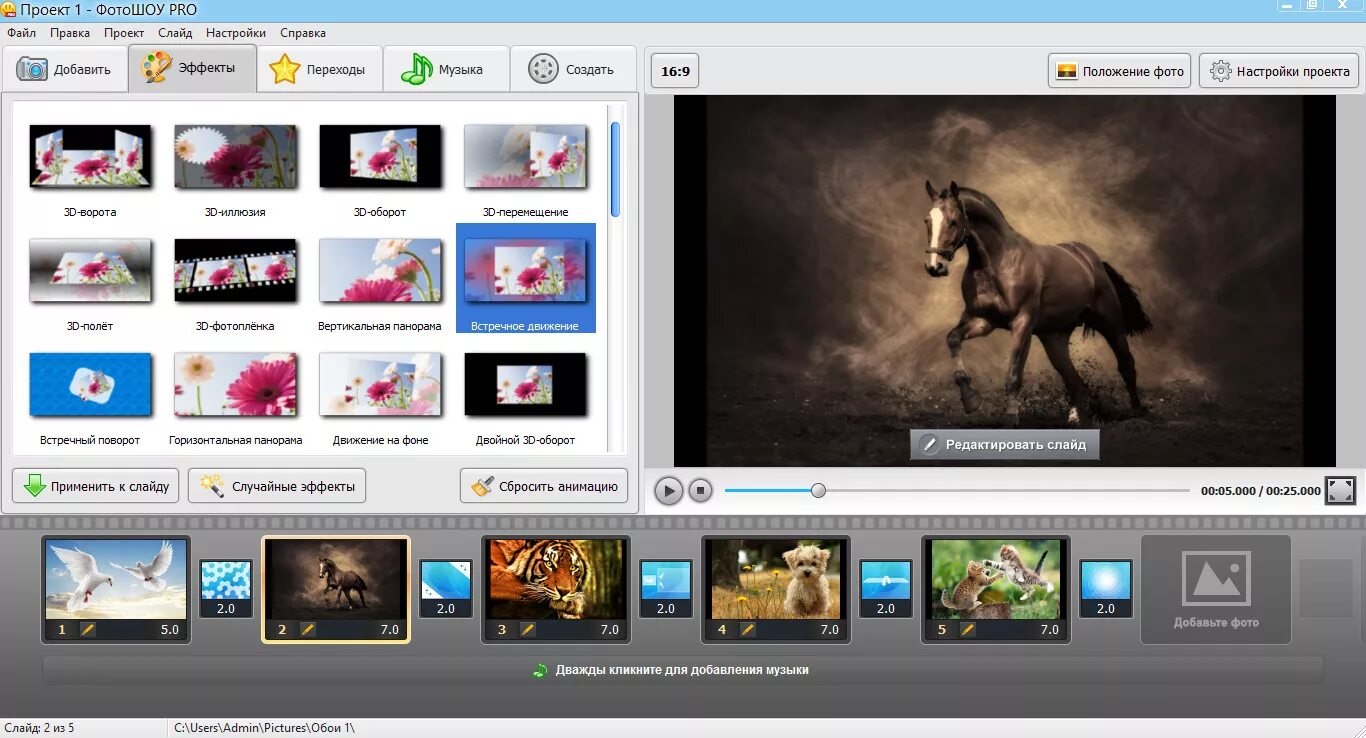Click the time counter 00:05.000 / 00:25.000
This screenshot has width=1366, height=738.
coord(1260,491)
